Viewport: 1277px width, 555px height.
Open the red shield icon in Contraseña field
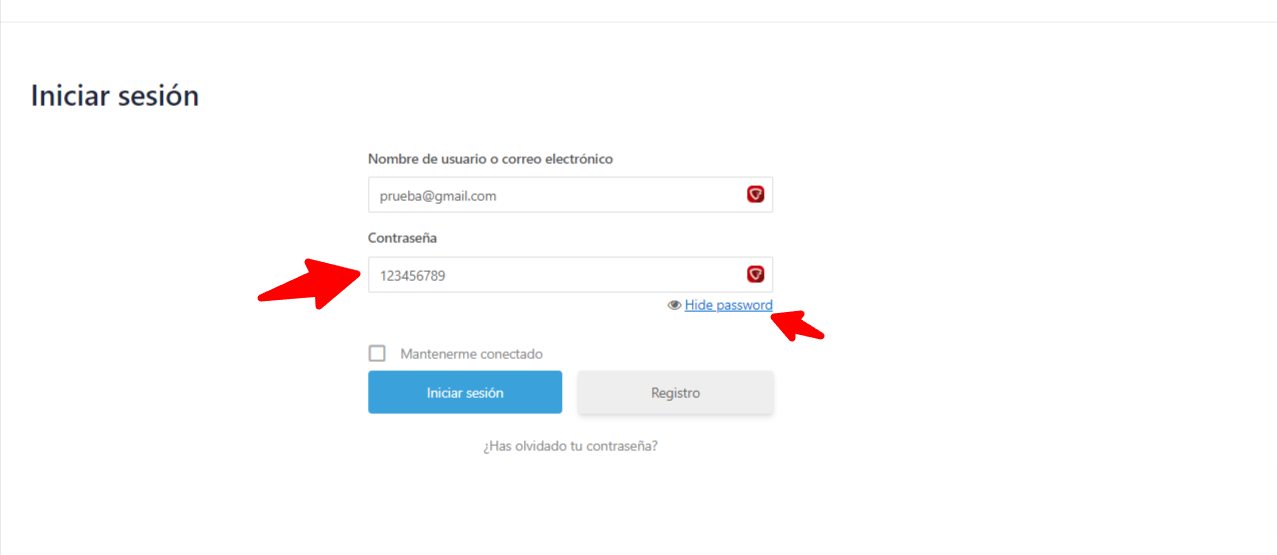[756, 274]
